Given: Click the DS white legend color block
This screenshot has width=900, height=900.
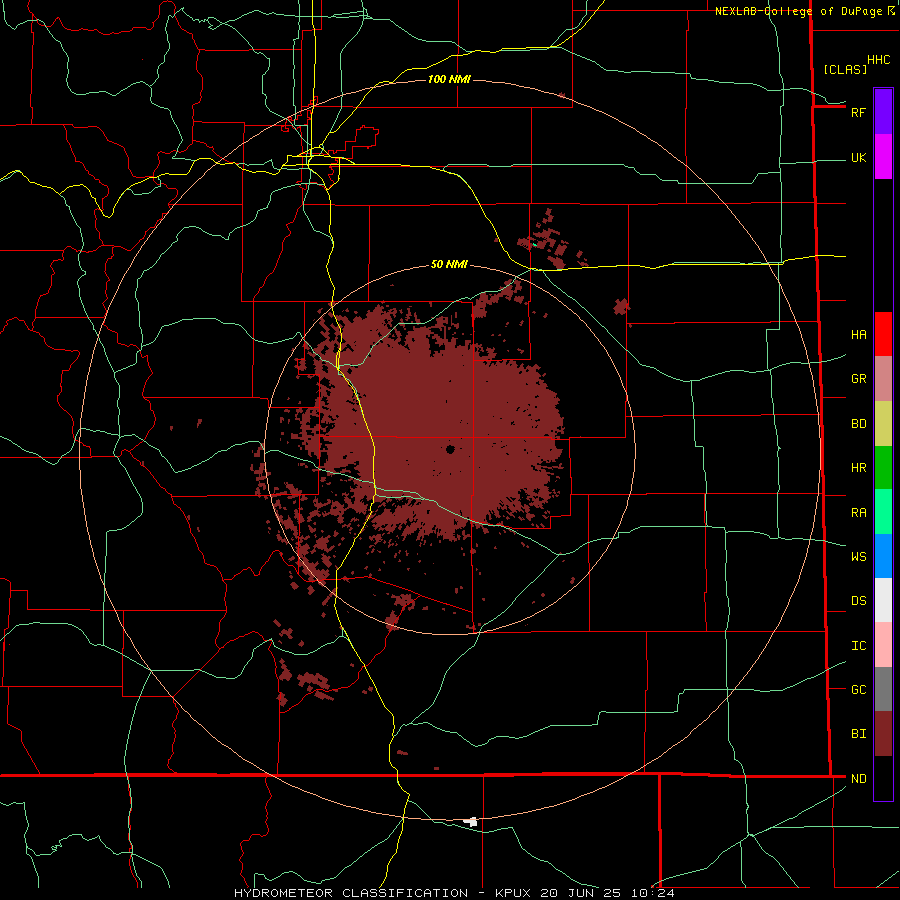Looking at the screenshot, I should click(883, 600).
